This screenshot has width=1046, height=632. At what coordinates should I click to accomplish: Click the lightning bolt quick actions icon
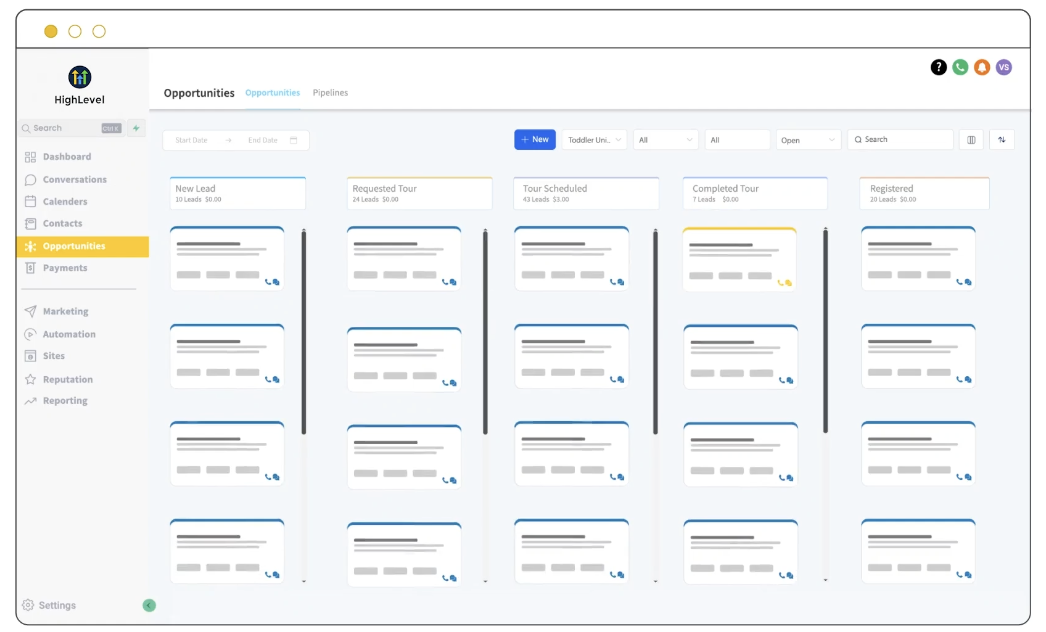136,128
